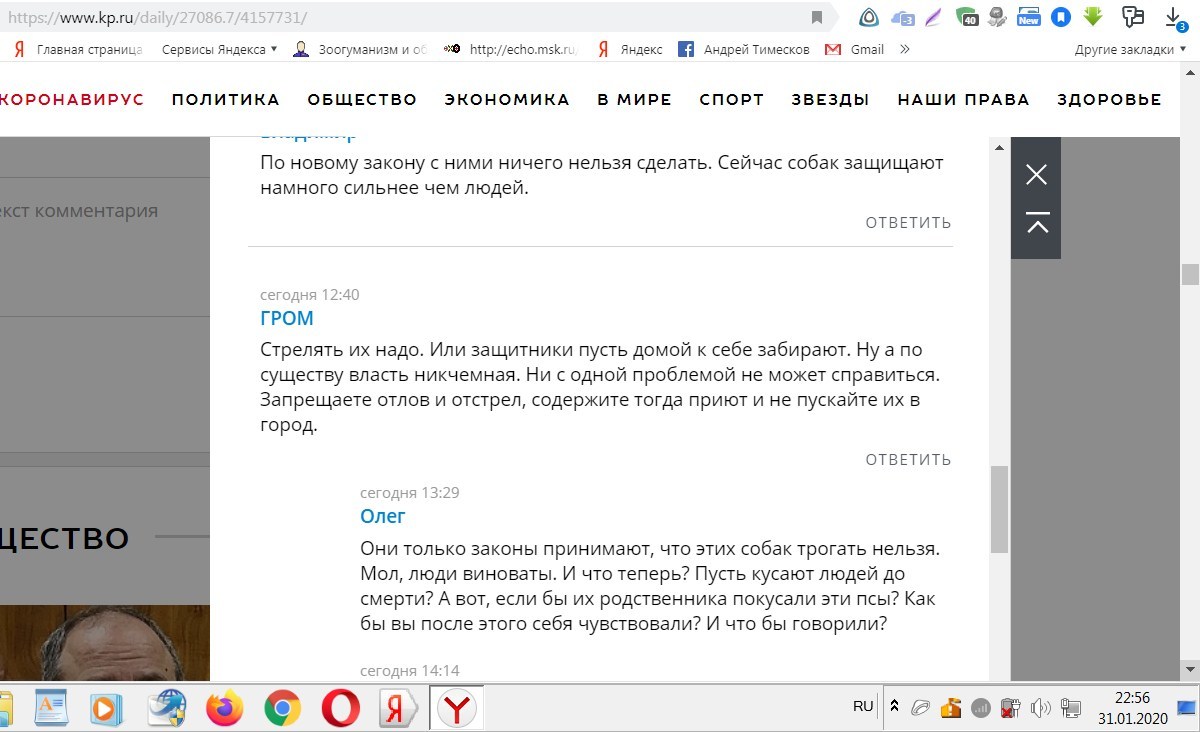The width and height of the screenshot is (1200, 732).
Task: Click the volume speaker tray icon
Action: click(x=1040, y=708)
